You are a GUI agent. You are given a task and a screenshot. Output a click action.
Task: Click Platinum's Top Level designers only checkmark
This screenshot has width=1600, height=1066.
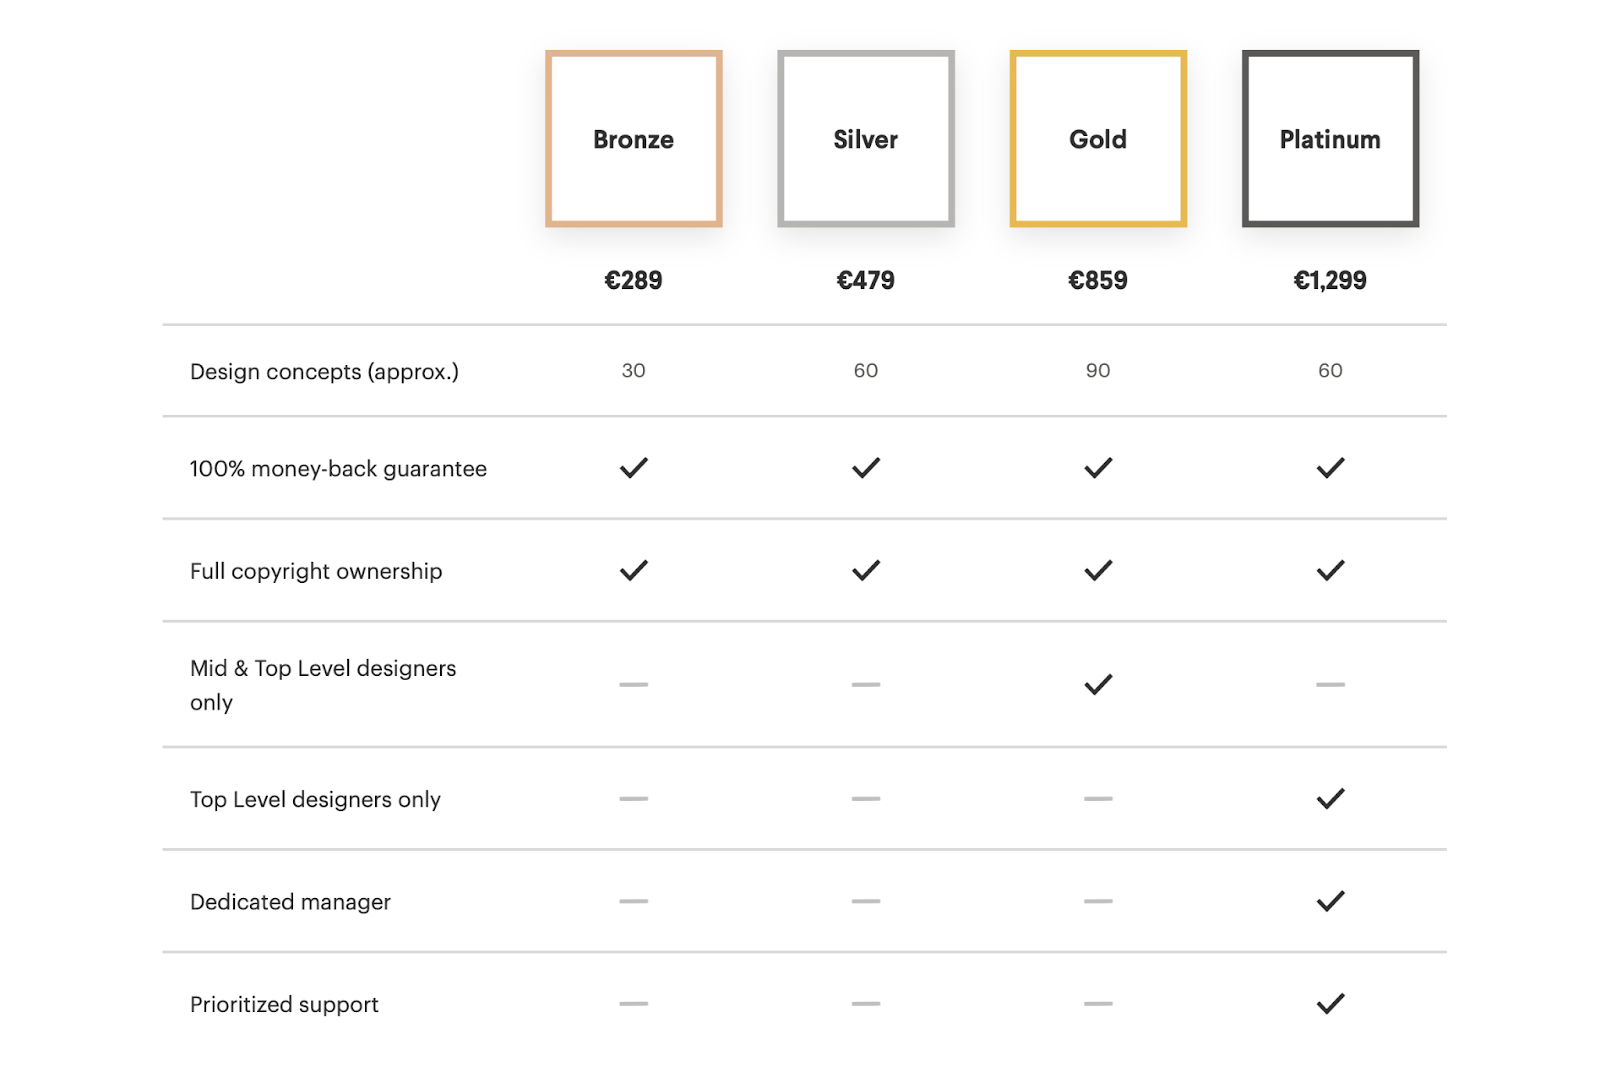1330,799
